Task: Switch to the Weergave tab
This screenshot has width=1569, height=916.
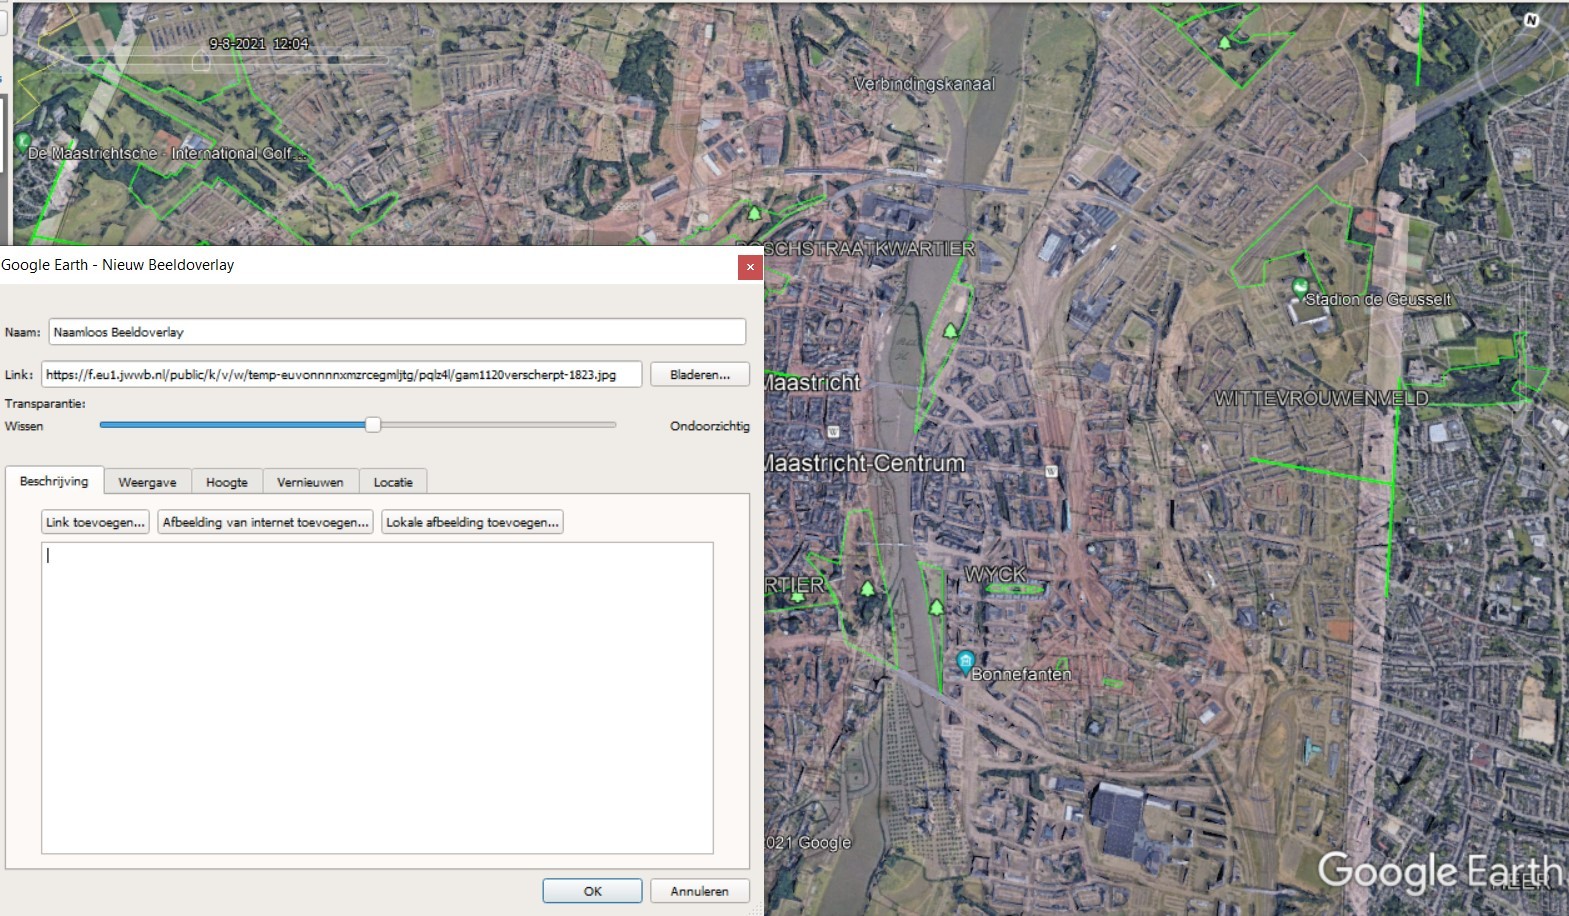Action: click(x=147, y=482)
